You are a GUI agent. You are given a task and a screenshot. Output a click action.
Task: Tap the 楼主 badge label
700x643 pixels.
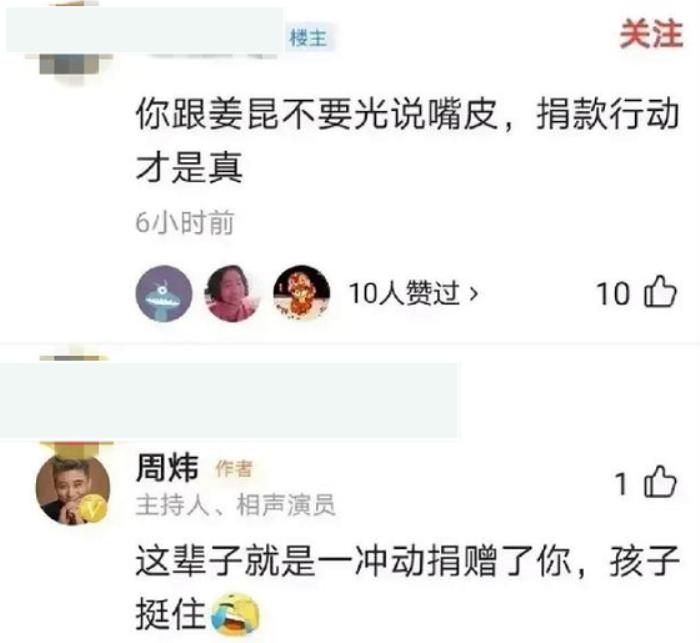pyautogui.click(x=308, y=37)
